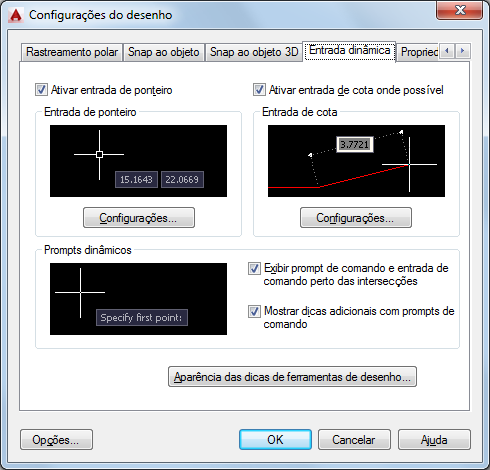The image size is (490, 470).
Task: Disable Ativar entrada de ponteiro checkbox
Action: click(x=41, y=90)
